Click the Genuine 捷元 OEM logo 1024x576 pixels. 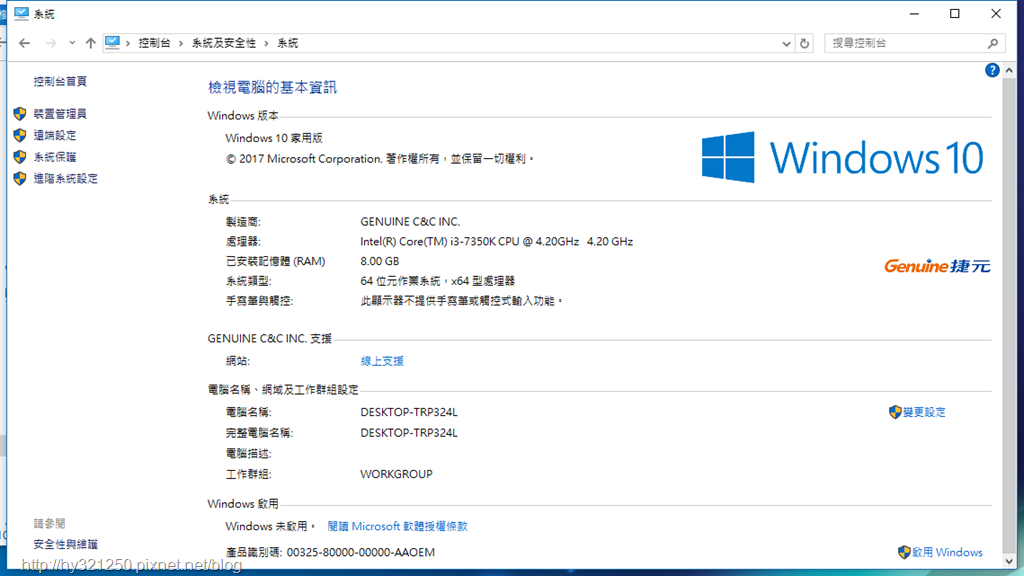tap(937, 266)
